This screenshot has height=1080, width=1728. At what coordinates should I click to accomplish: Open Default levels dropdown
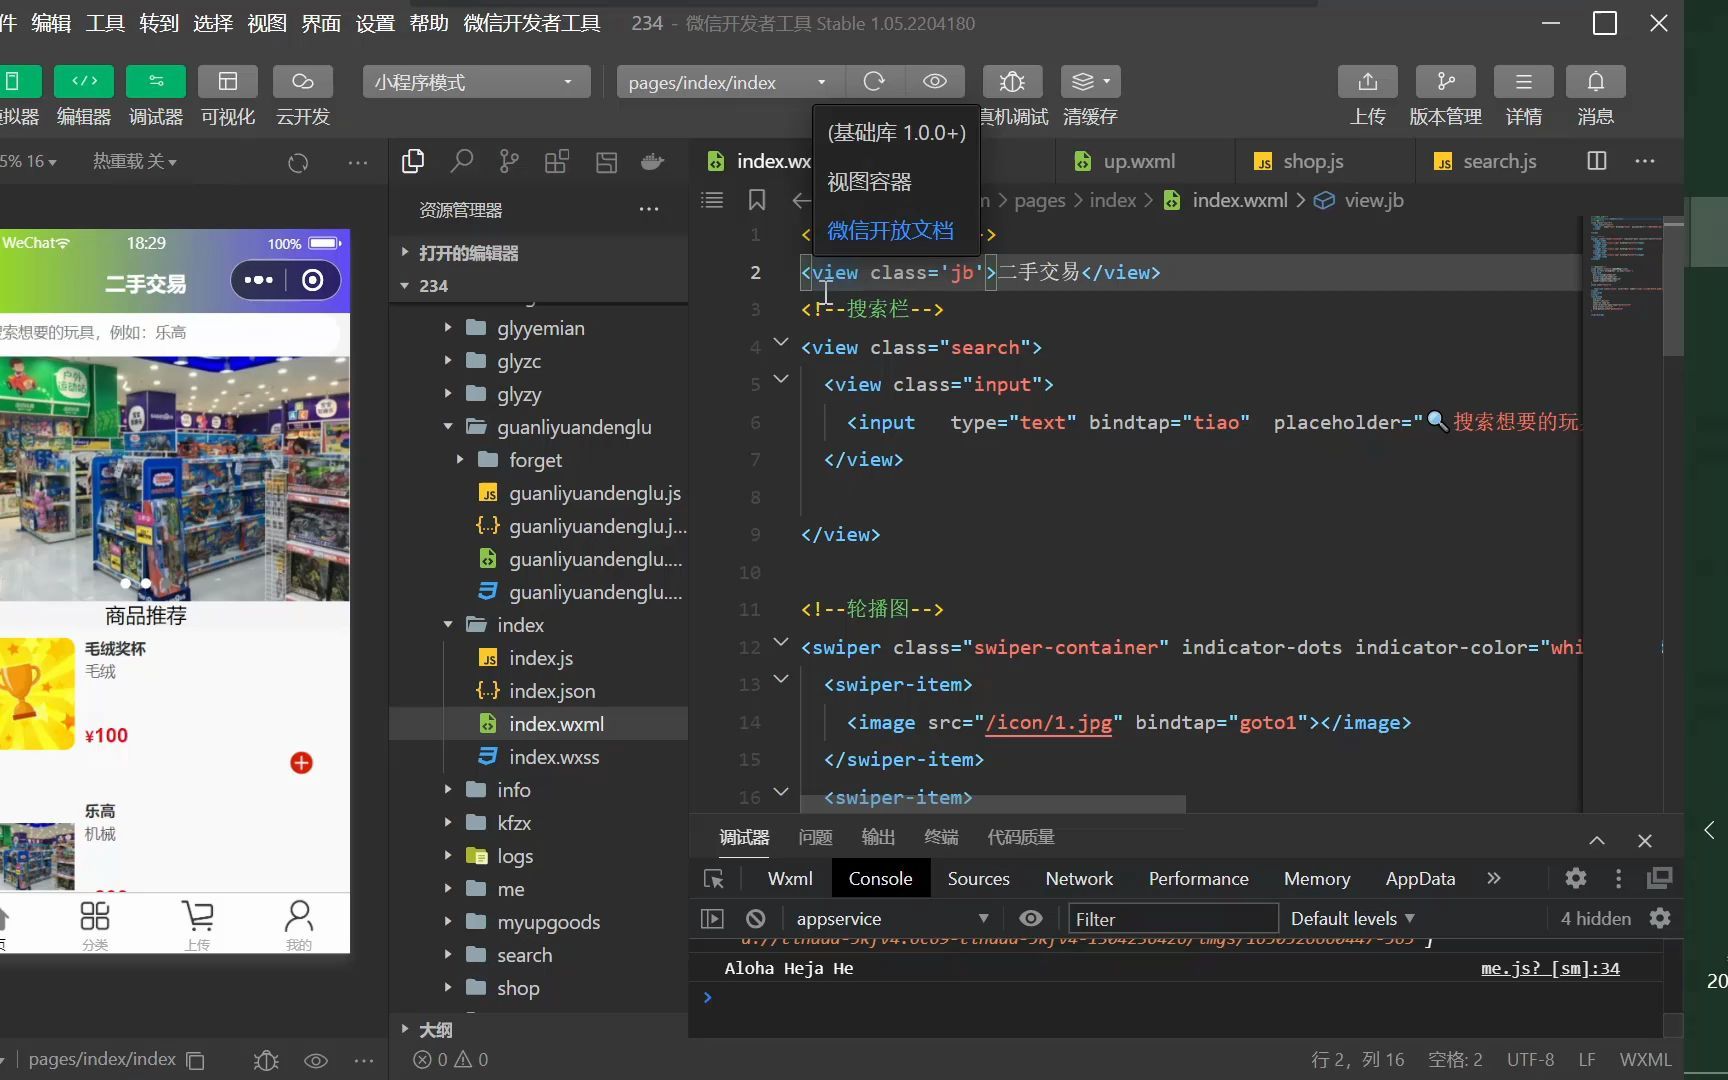(x=1353, y=918)
